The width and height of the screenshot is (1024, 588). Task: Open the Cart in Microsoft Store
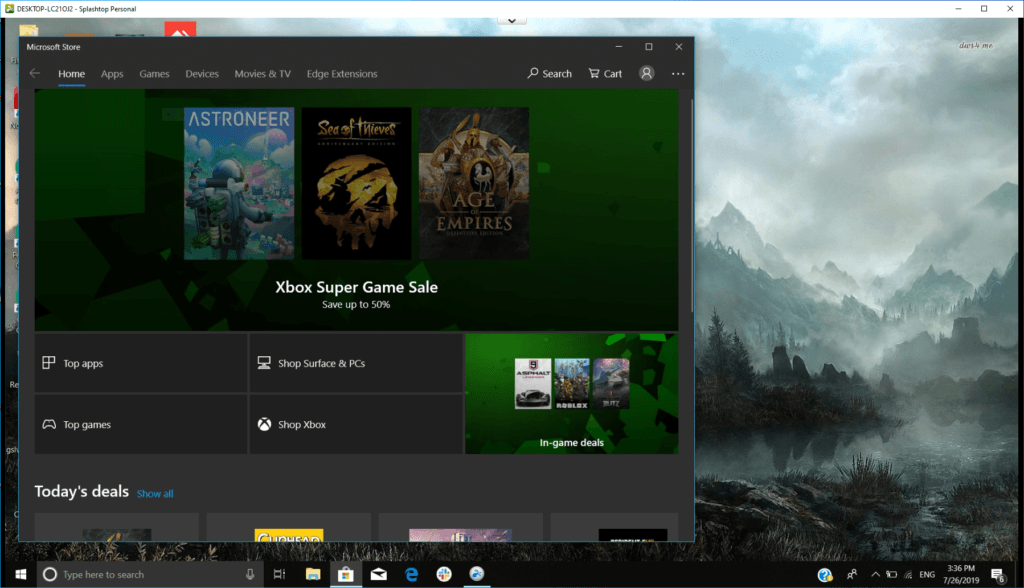coord(604,73)
